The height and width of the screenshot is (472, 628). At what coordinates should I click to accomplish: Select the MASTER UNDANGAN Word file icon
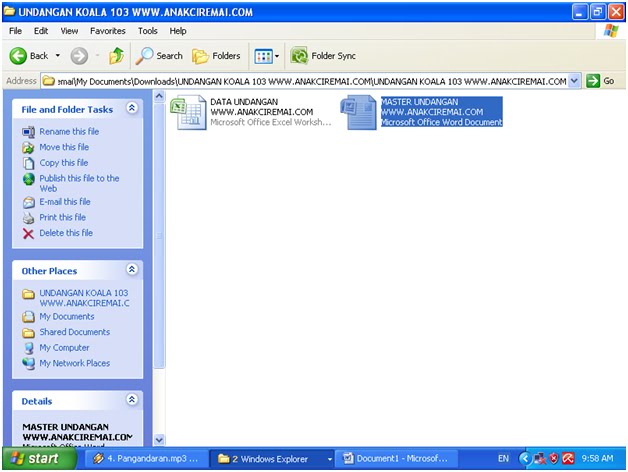coord(358,112)
